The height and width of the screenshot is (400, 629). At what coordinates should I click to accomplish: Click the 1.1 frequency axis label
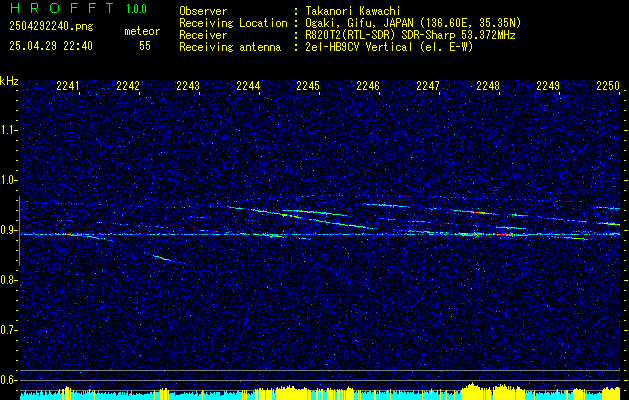pyautogui.click(x=8, y=130)
